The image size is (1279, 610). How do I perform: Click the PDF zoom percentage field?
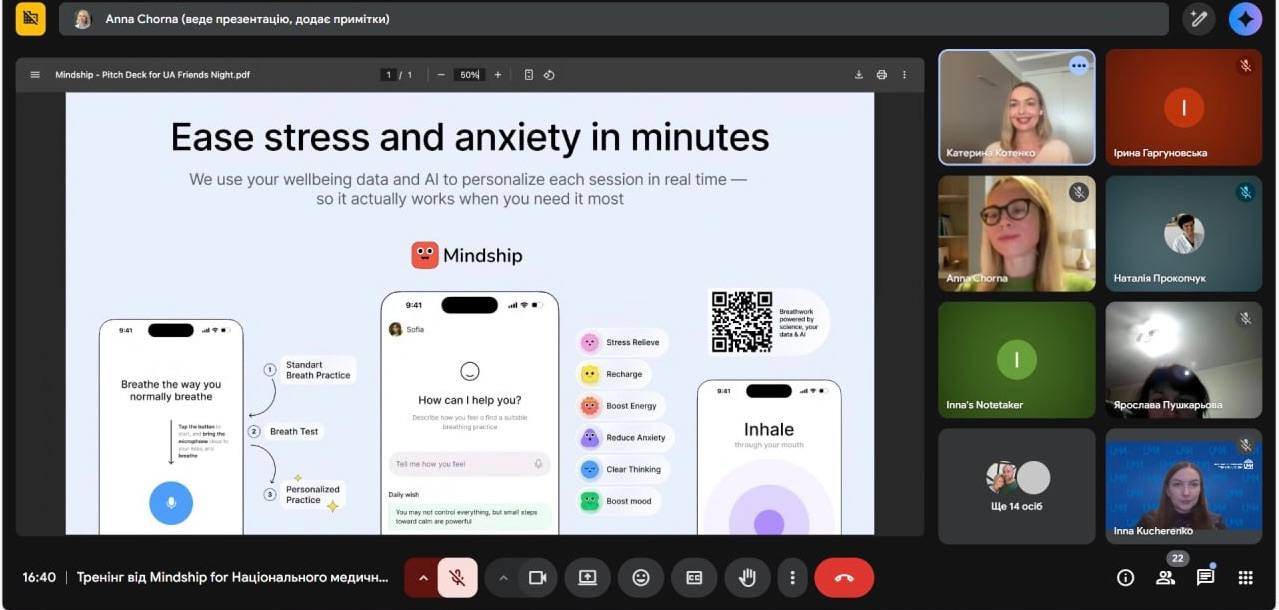(468, 75)
